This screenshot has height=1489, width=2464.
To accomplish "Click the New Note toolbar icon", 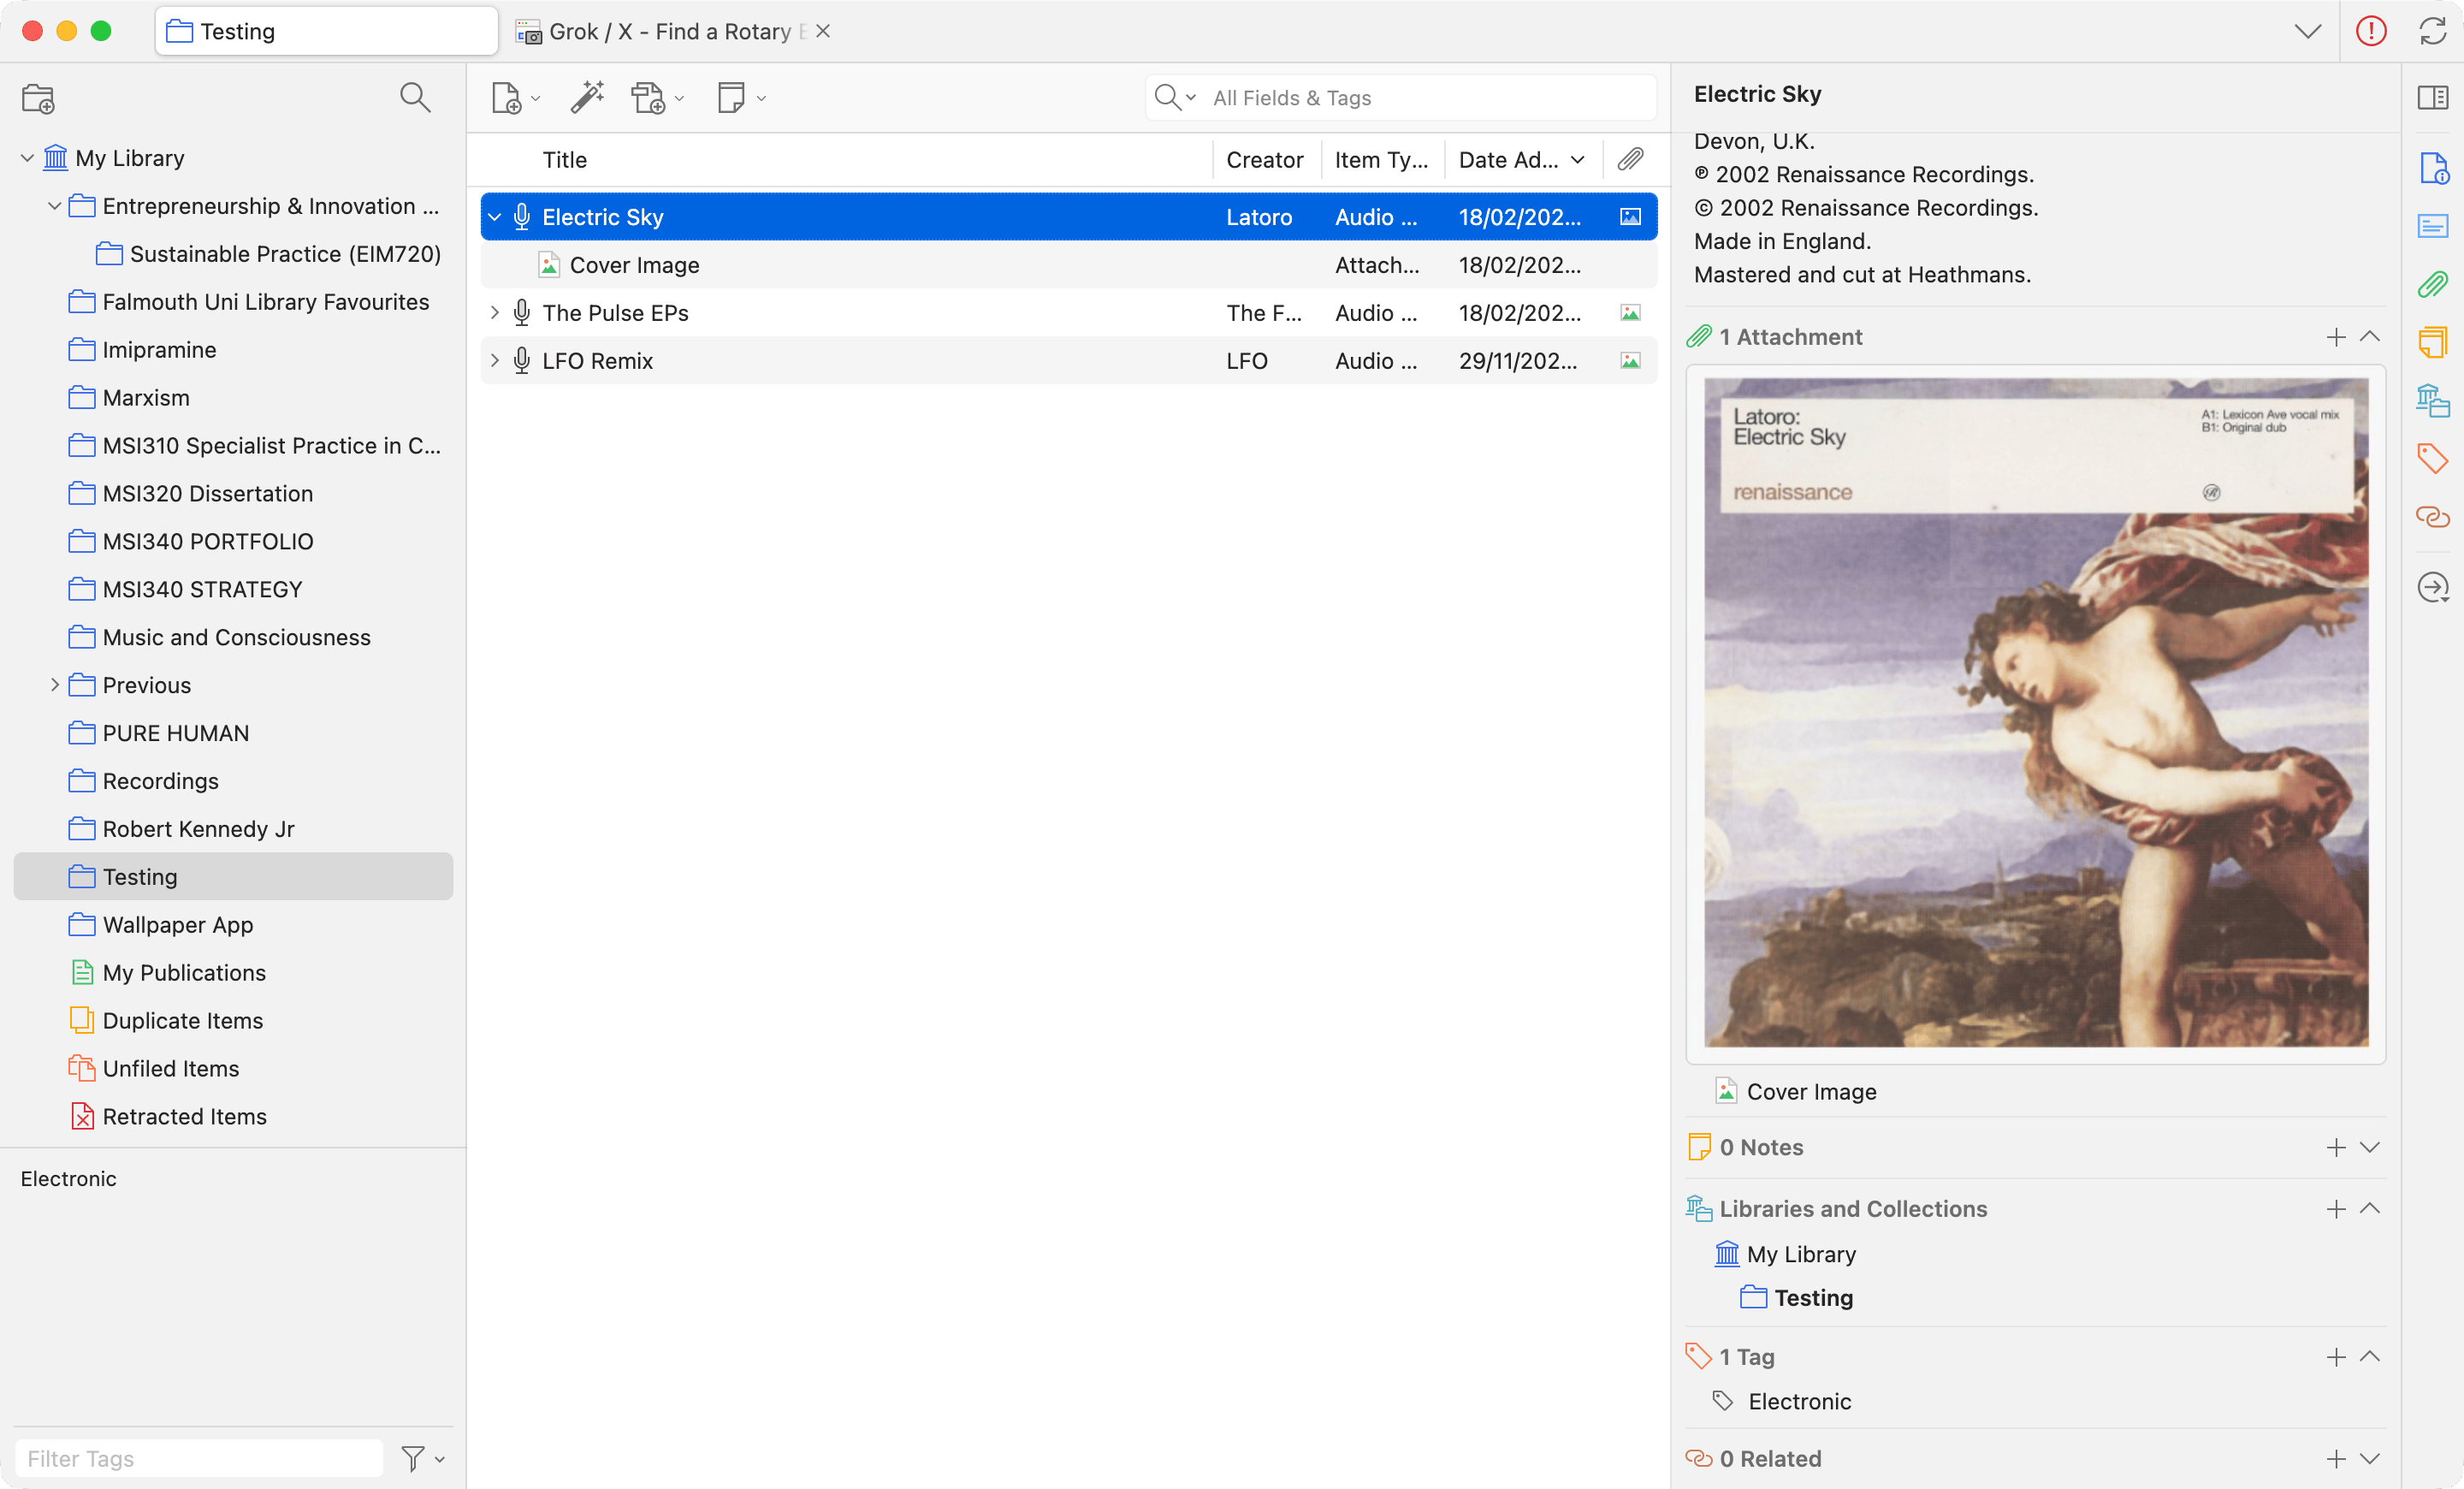I will [x=732, y=98].
